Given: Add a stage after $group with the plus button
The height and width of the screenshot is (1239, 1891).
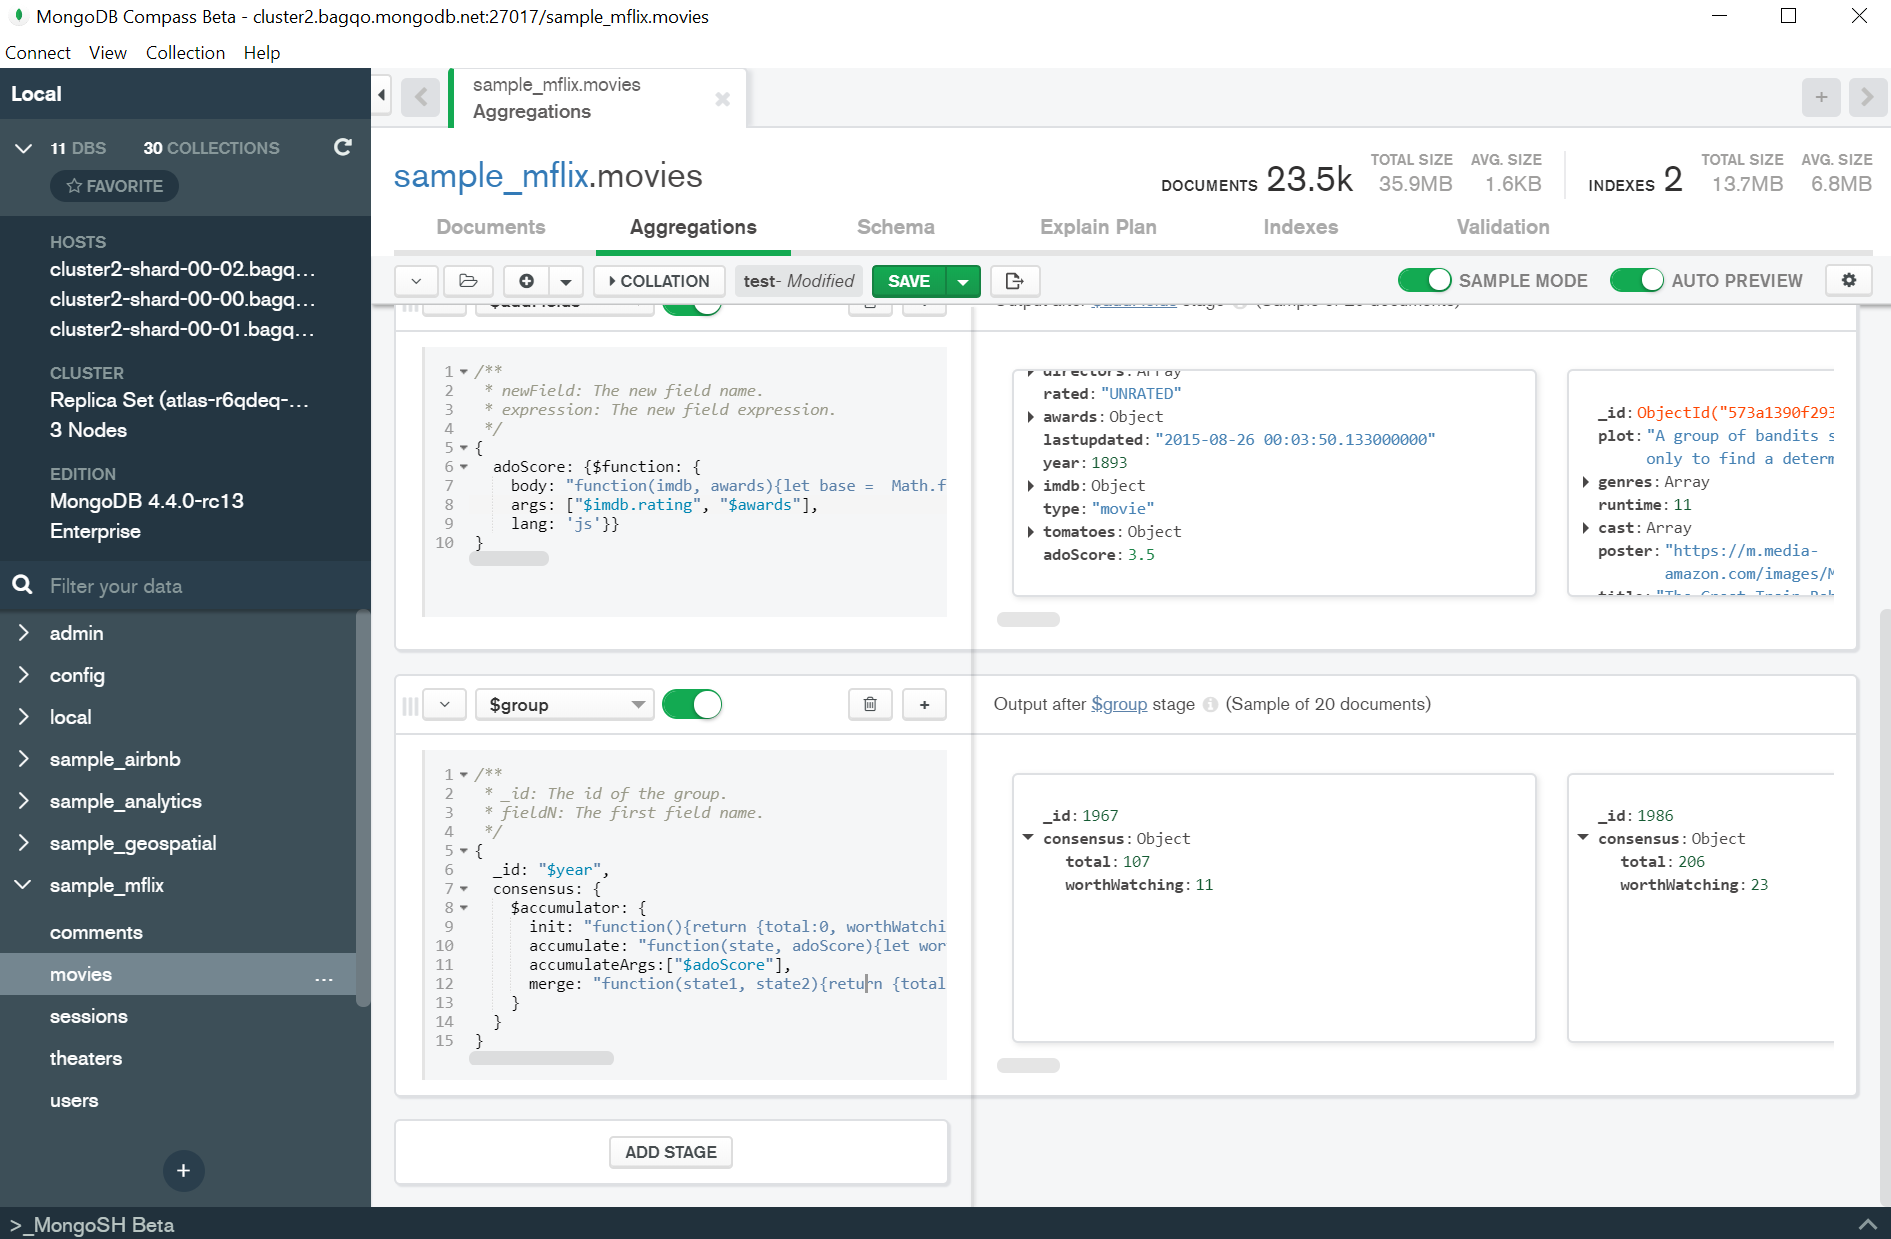Looking at the screenshot, I should pyautogui.click(x=925, y=704).
